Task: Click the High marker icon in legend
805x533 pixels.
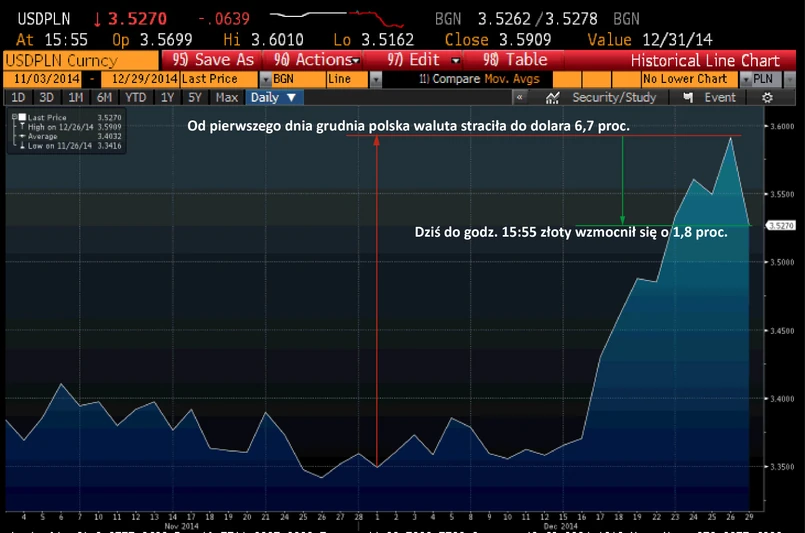Action: tap(22, 127)
